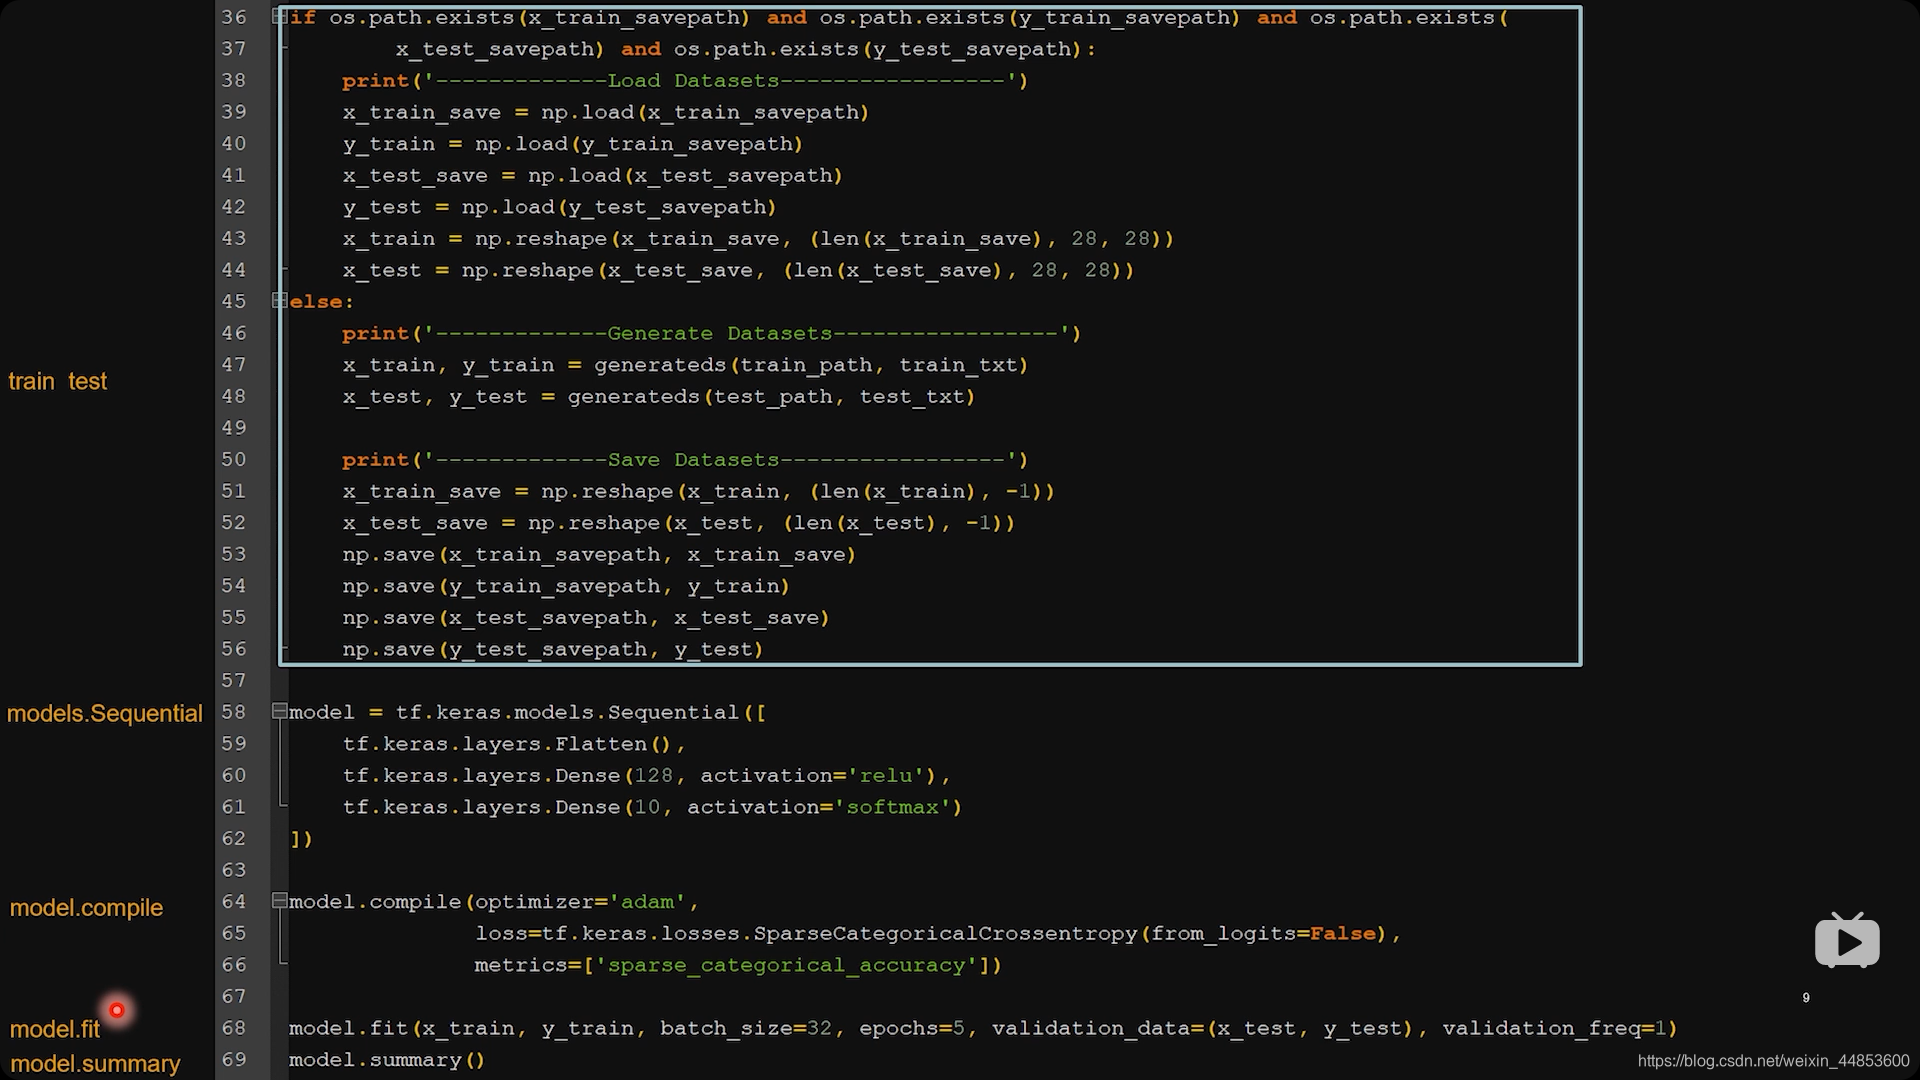Click the y_train = np.load line
The image size is (1920, 1080).
573,144
